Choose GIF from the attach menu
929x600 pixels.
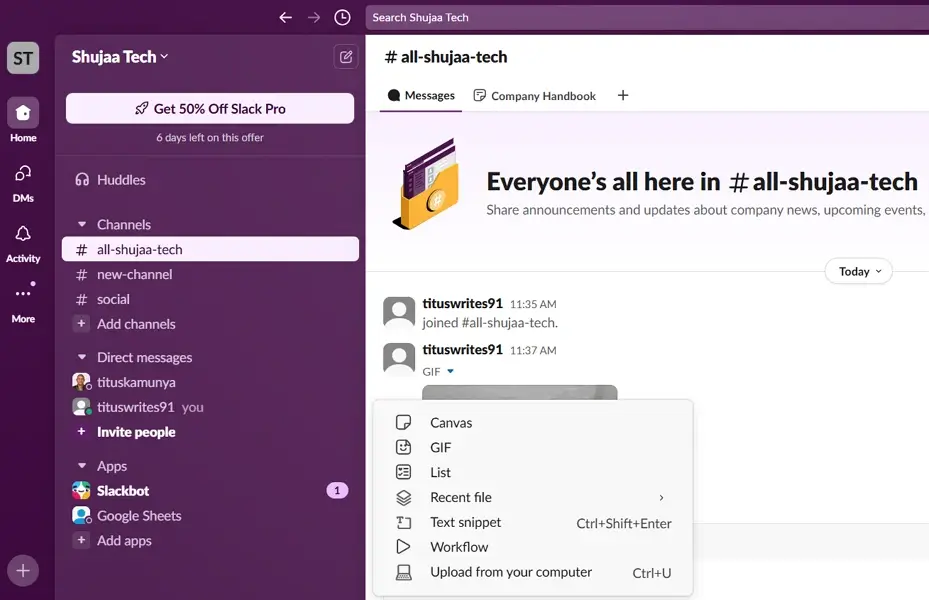[533, 447]
